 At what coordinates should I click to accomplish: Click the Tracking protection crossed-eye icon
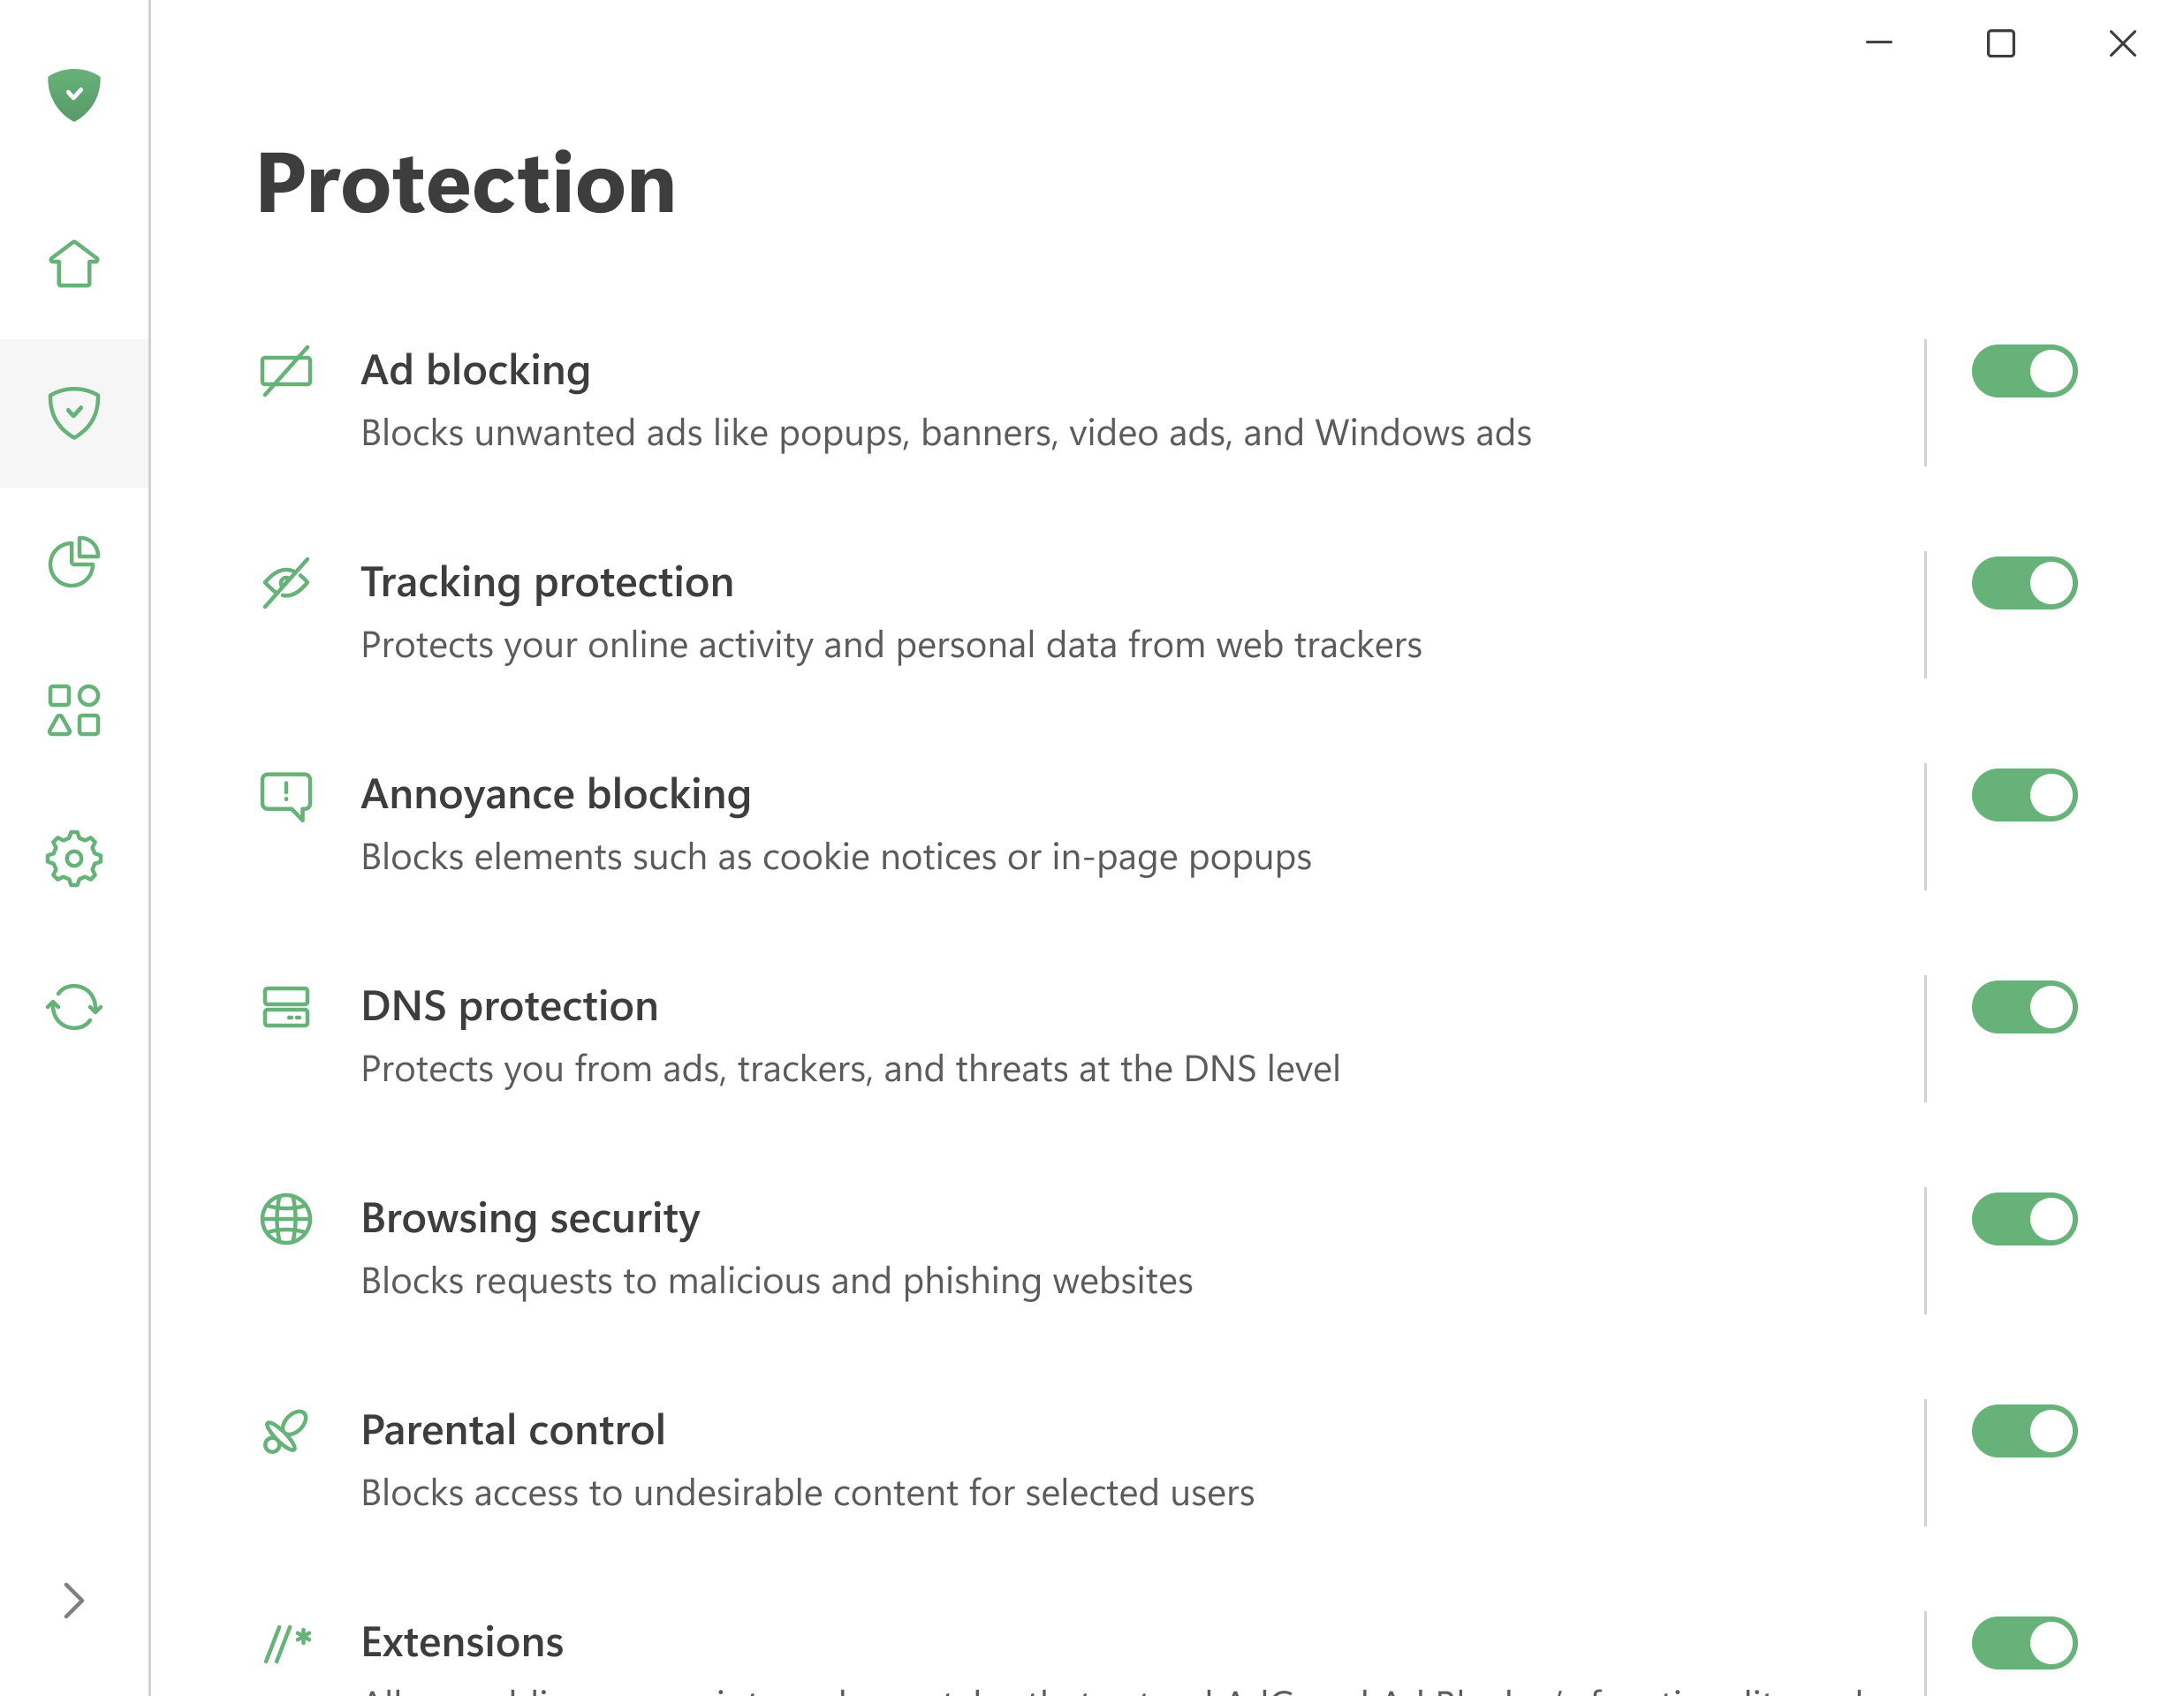coord(286,583)
